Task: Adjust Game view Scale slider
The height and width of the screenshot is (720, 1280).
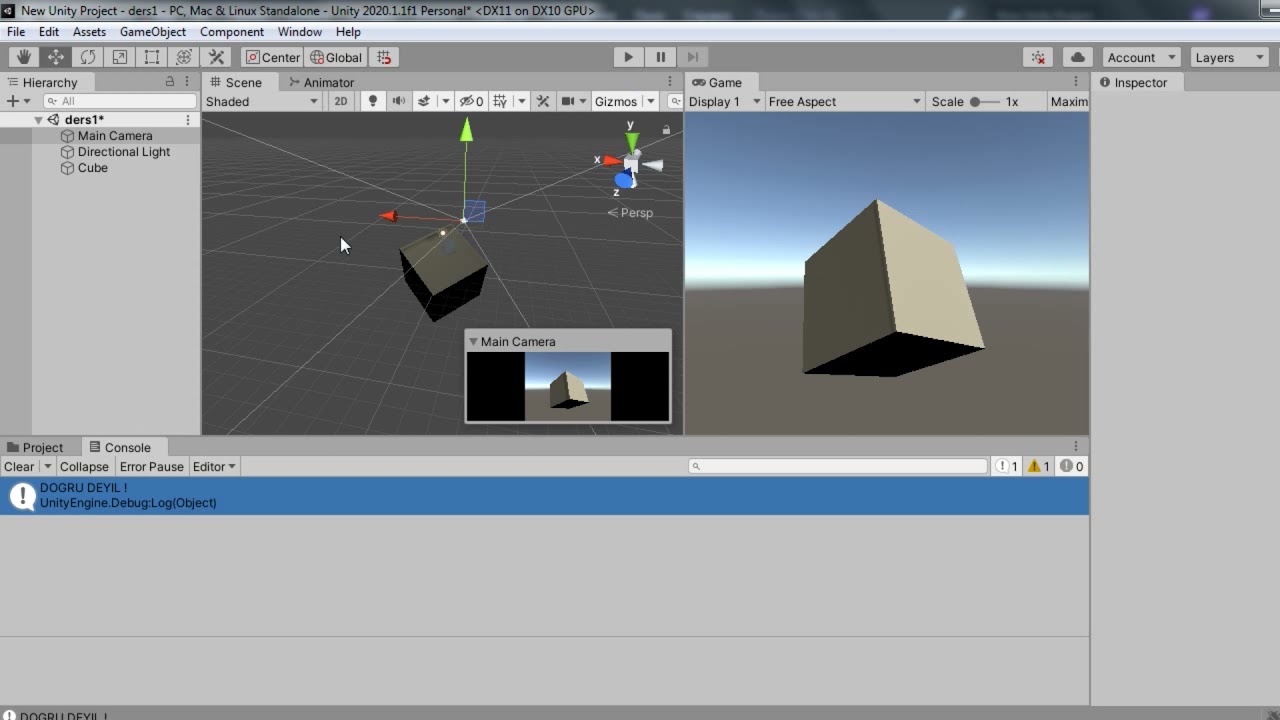Action: point(984,101)
